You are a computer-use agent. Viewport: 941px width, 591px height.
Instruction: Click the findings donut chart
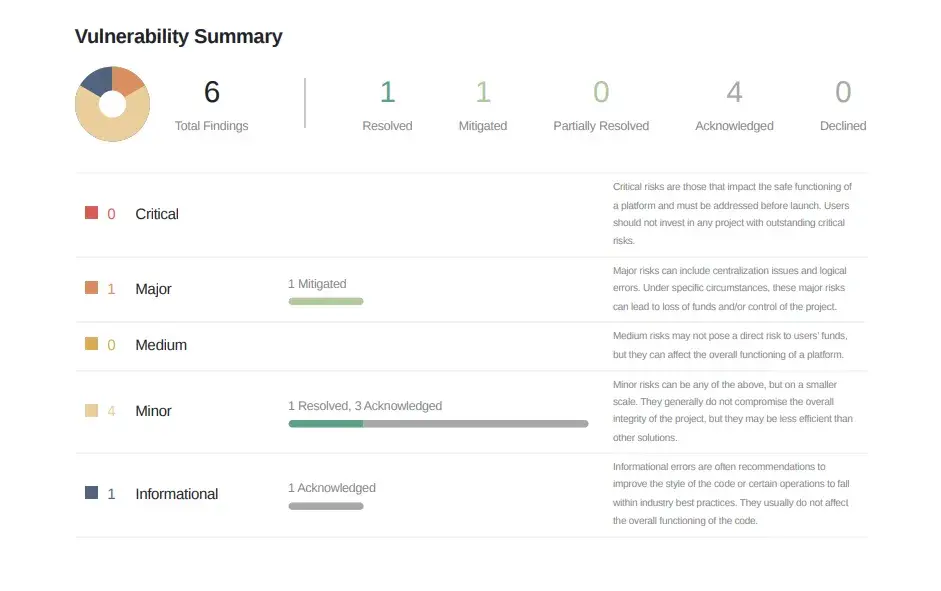click(112, 104)
